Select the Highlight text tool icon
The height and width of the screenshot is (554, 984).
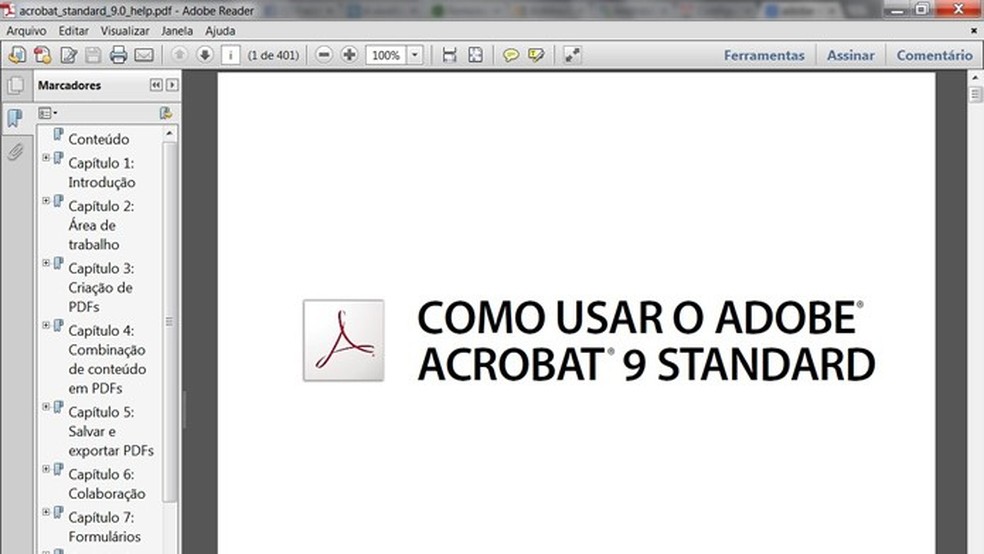(536, 55)
